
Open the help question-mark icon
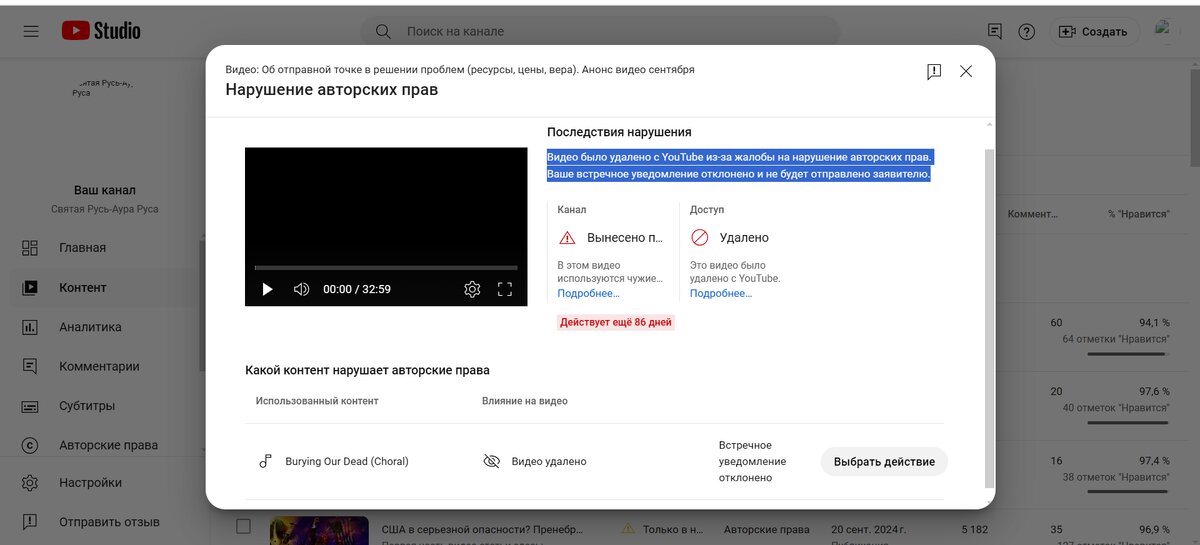click(1026, 32)
